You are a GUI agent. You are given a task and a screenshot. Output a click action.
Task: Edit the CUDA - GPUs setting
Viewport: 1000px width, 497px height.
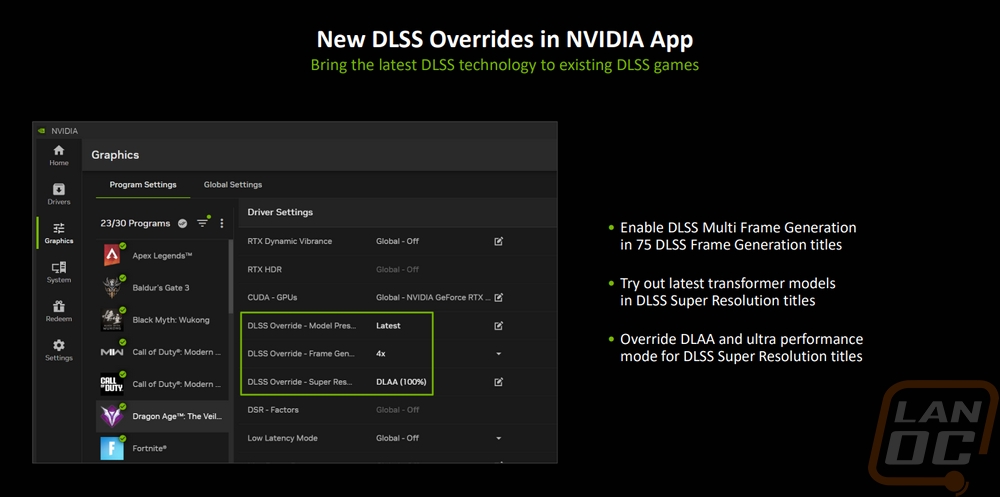(499, 297)
